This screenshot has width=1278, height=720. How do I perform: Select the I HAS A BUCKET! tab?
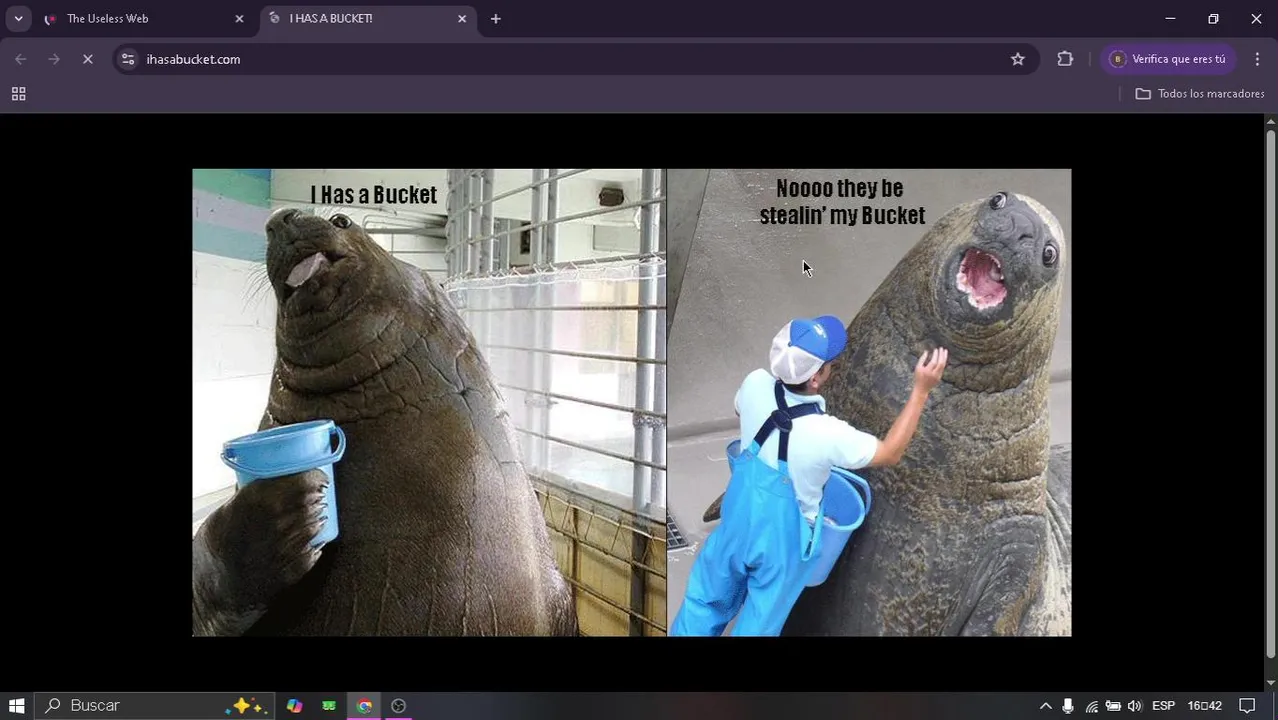click(368, 18)
